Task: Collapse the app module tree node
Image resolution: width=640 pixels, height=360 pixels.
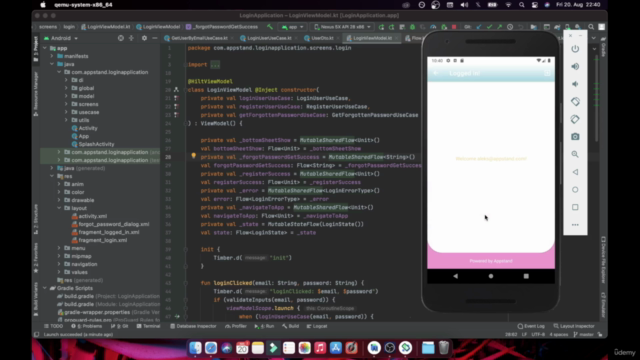Action: (x=45, y=48)
